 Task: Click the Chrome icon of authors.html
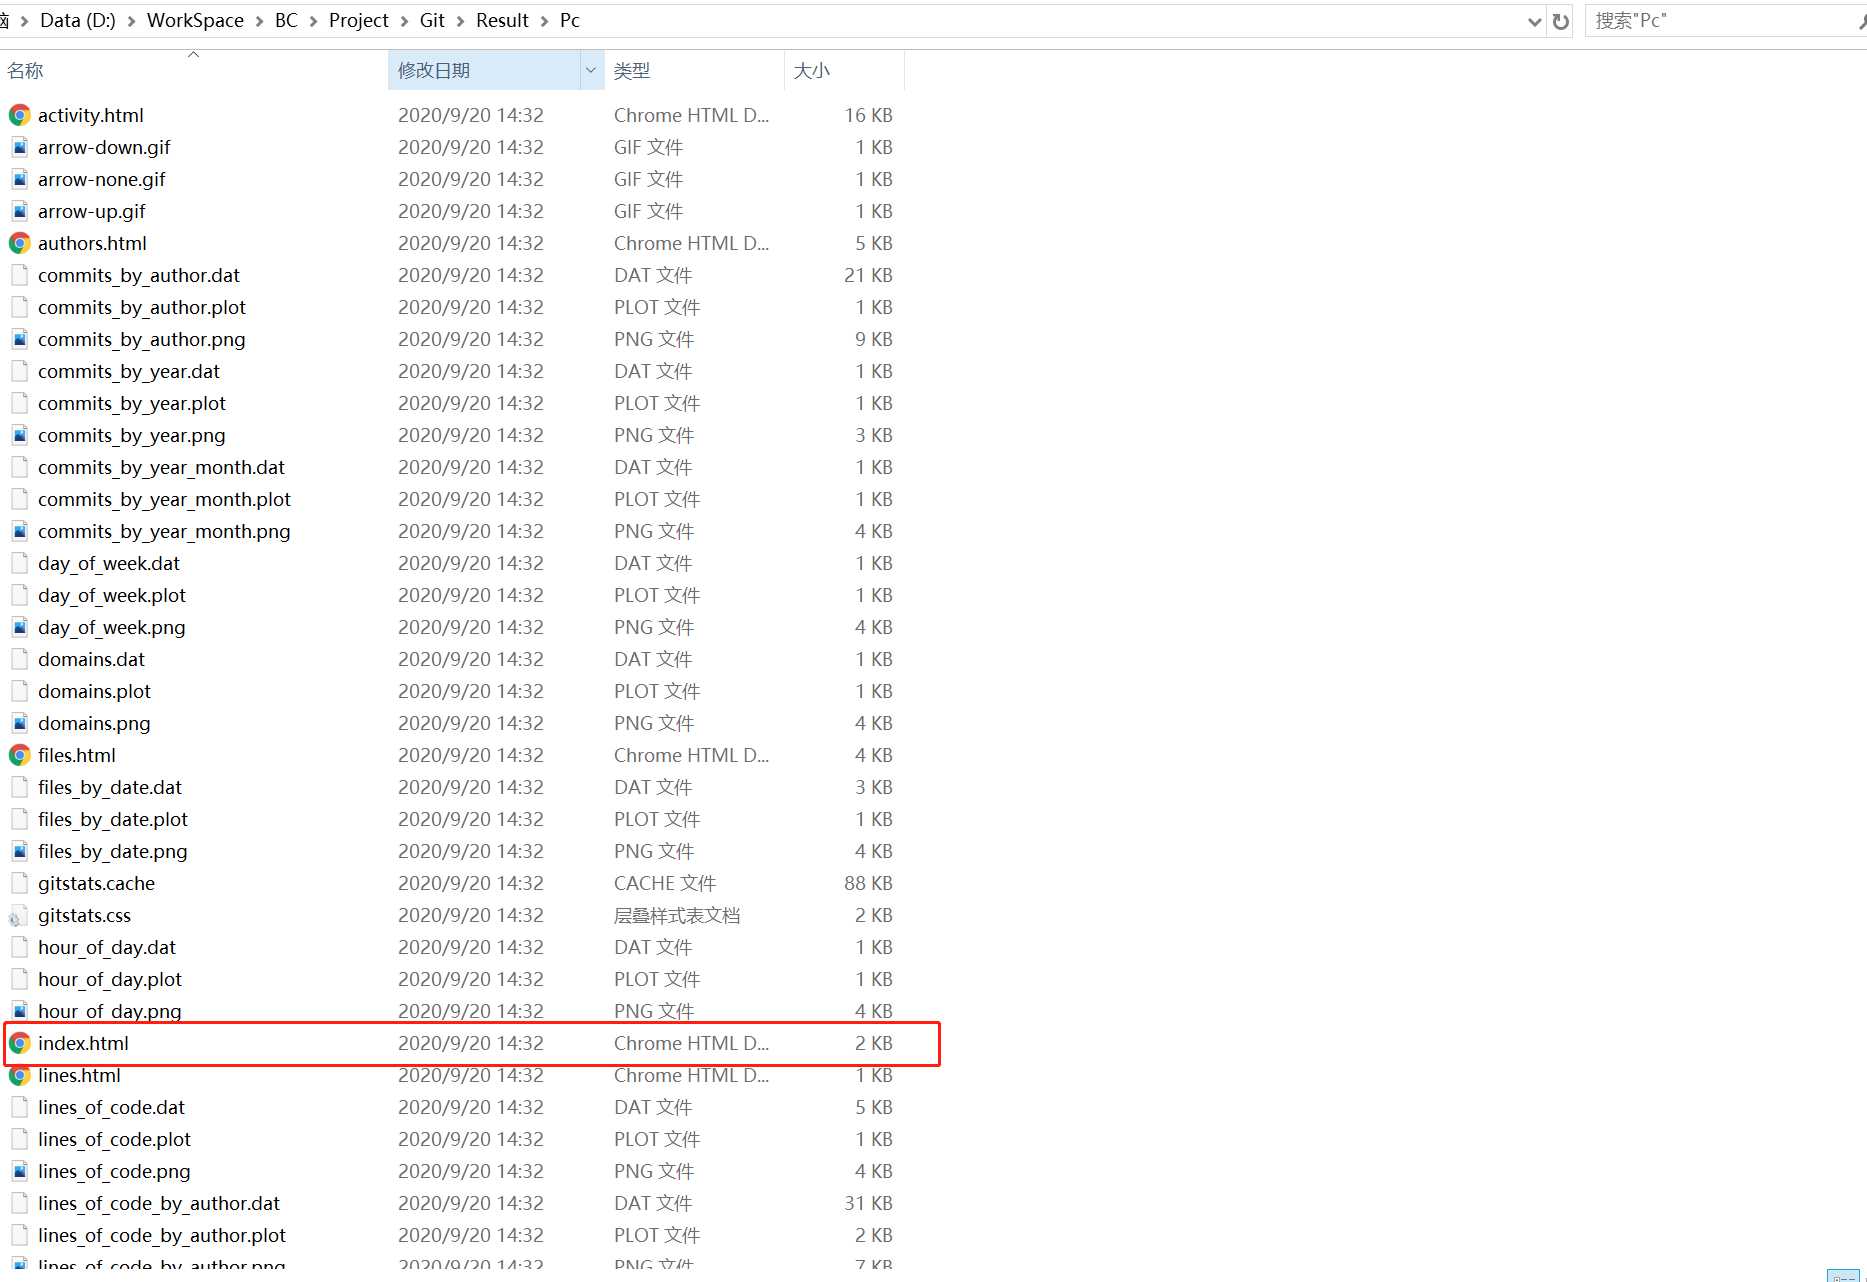[x=19, y=243]
